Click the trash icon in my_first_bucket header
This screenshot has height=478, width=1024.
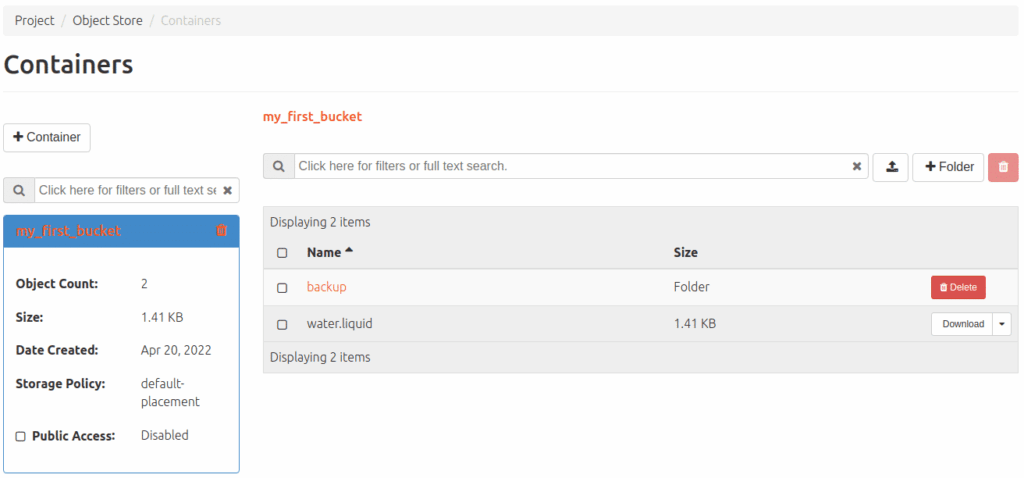[x=222, y=231]
